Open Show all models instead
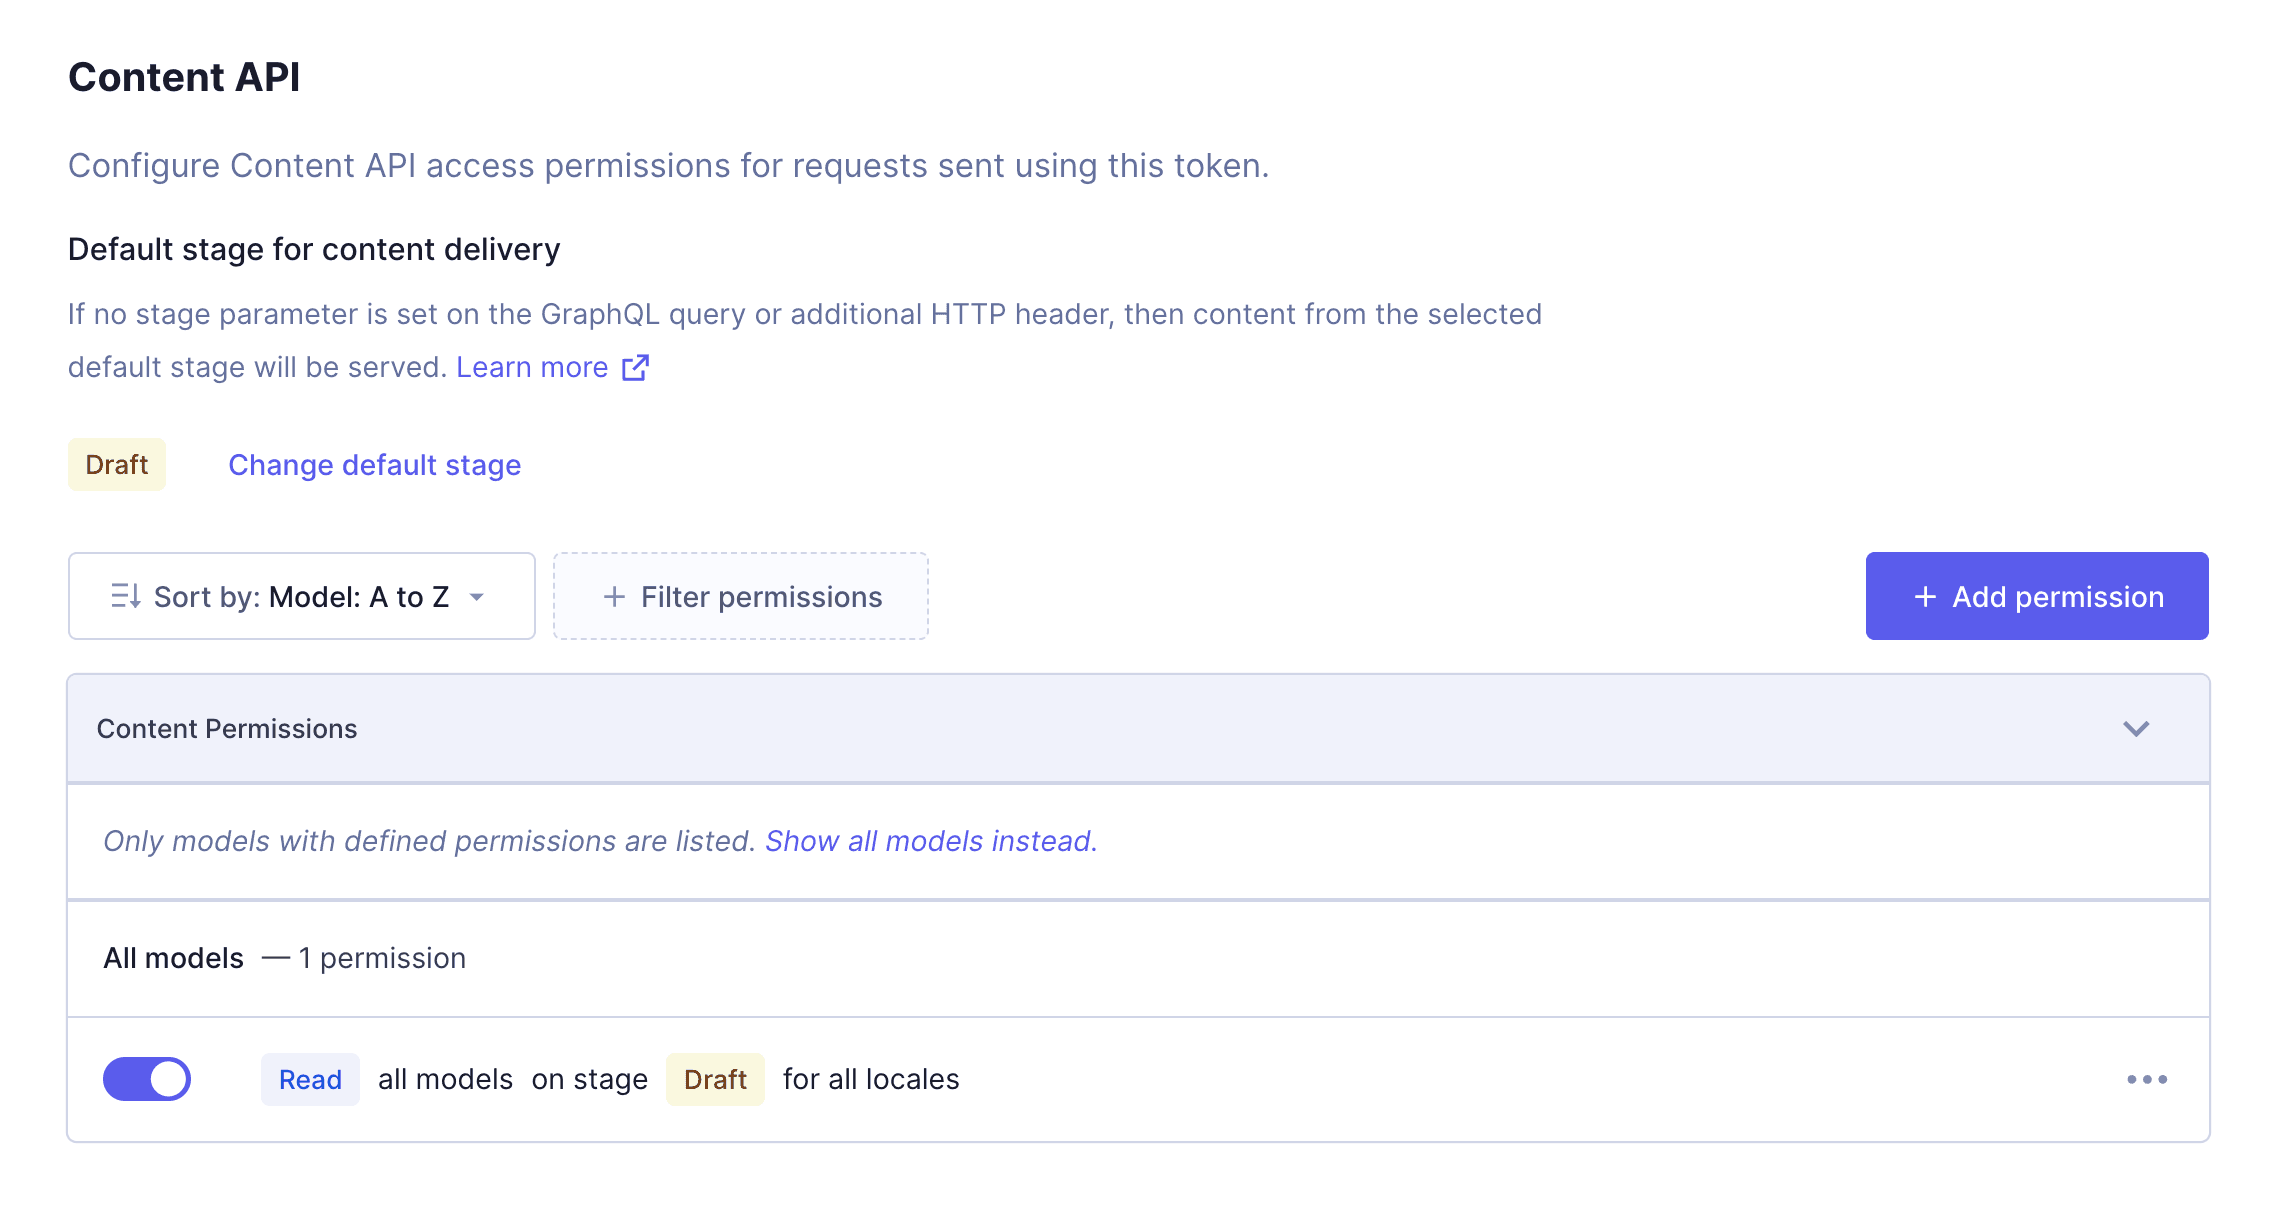Image resolution: width=2280 pixels, height=1208 pixels. (x=930, y=840)
